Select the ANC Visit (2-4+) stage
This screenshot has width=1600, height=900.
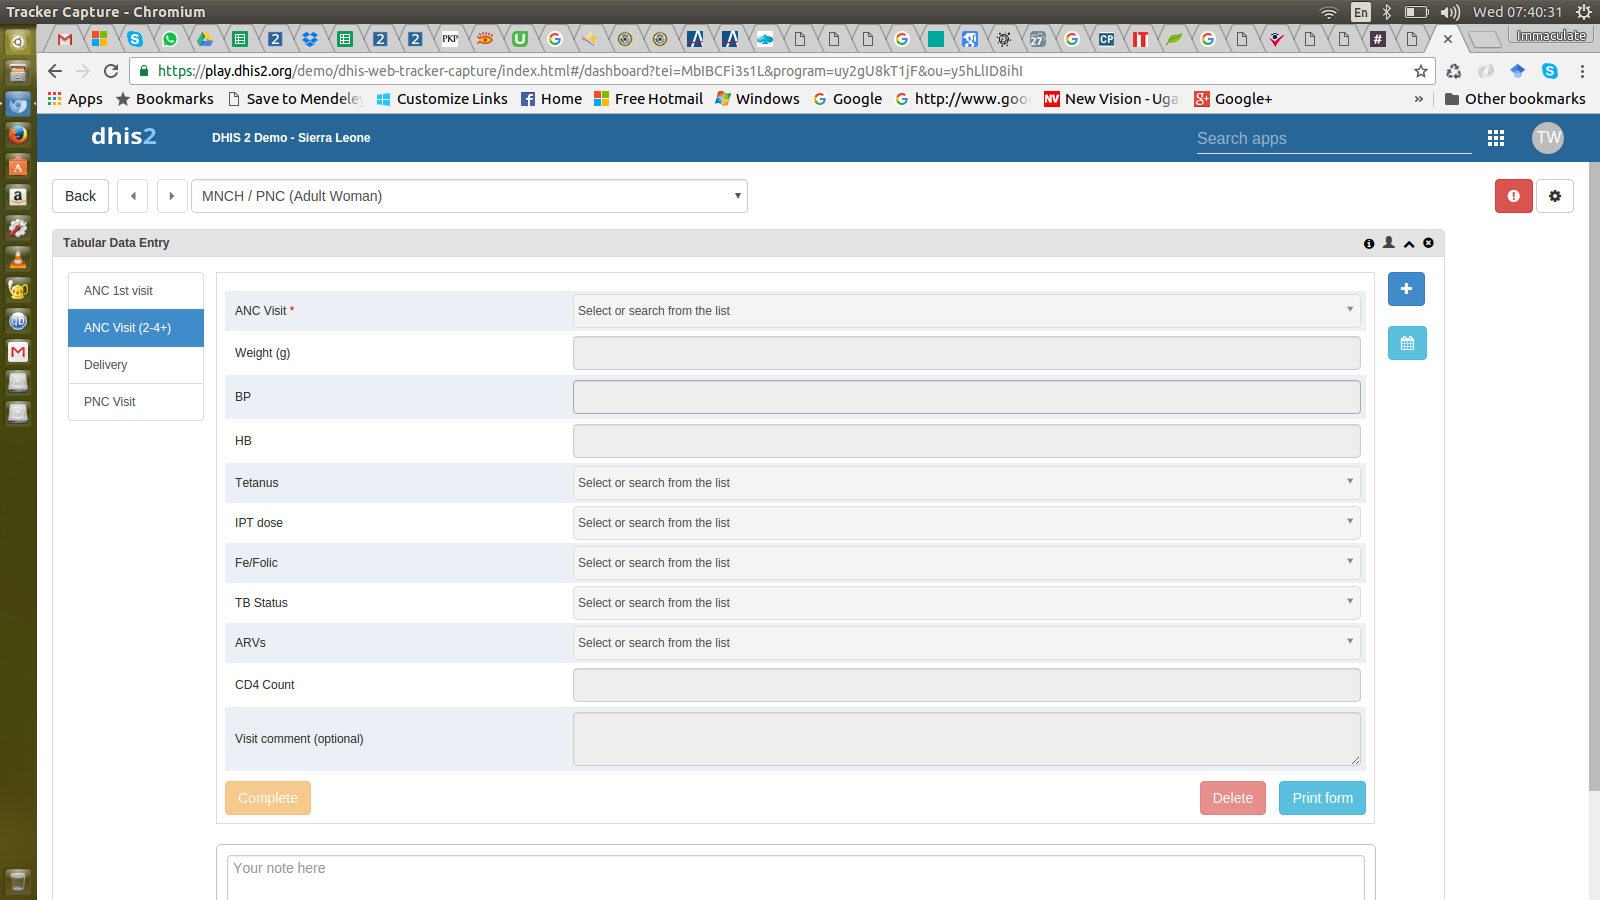tap(136, 328)
